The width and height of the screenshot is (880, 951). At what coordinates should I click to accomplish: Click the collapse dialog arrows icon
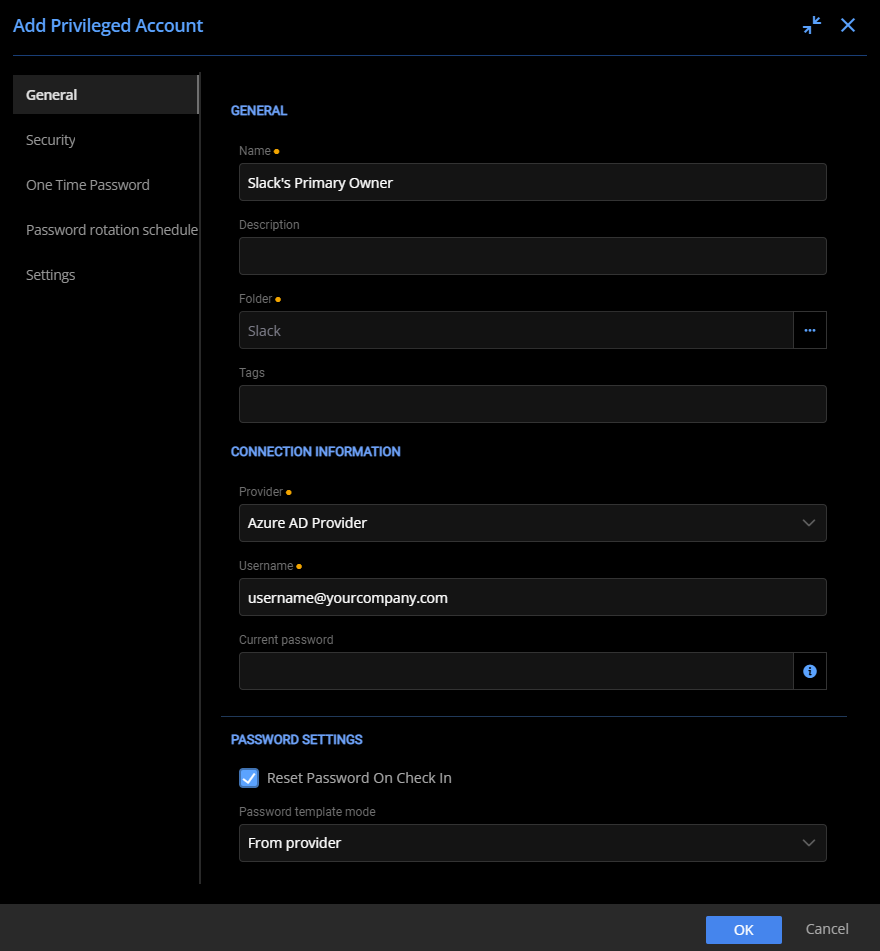tap(812, 25)
